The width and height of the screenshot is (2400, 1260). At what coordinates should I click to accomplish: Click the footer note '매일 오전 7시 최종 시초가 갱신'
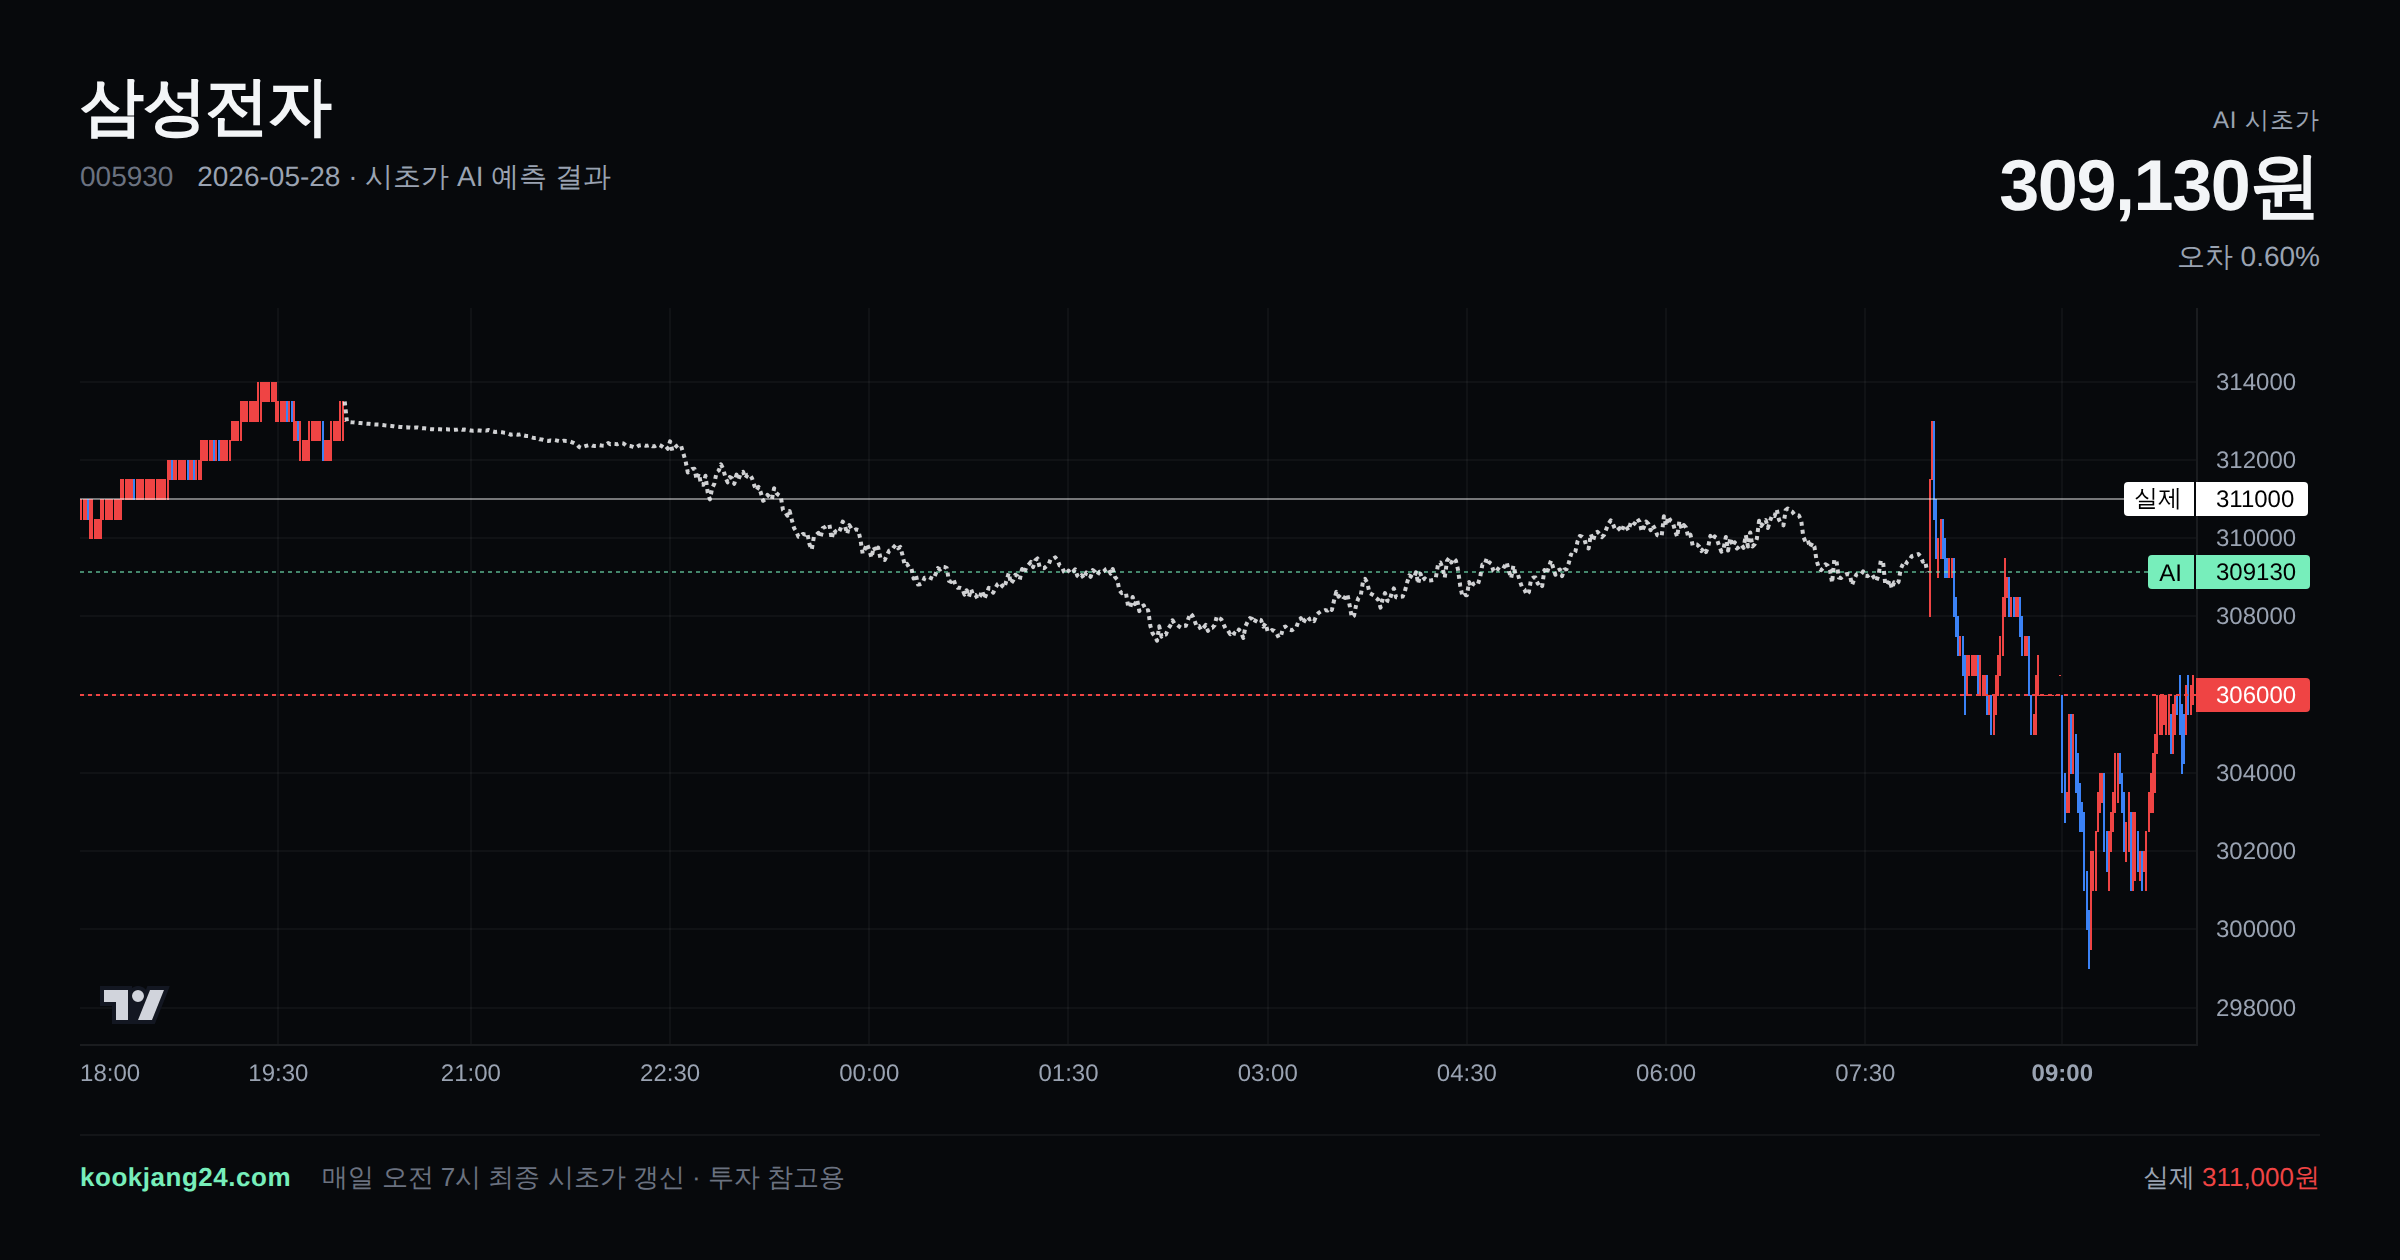point(503,1178)
